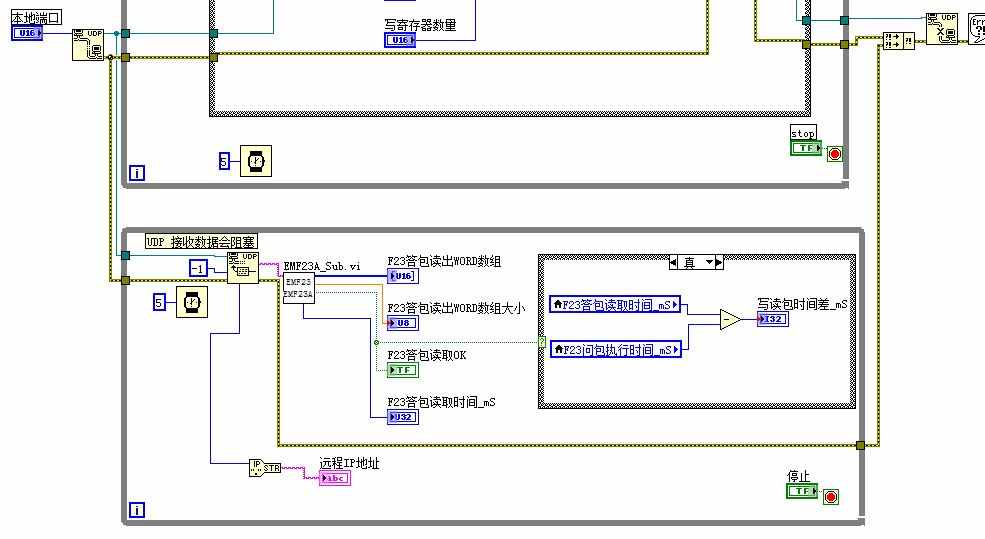Image resolution: width=985 pixels, height=539 pixels.
Task: Open the case selector dropdown showing 真
Action: 697,263
